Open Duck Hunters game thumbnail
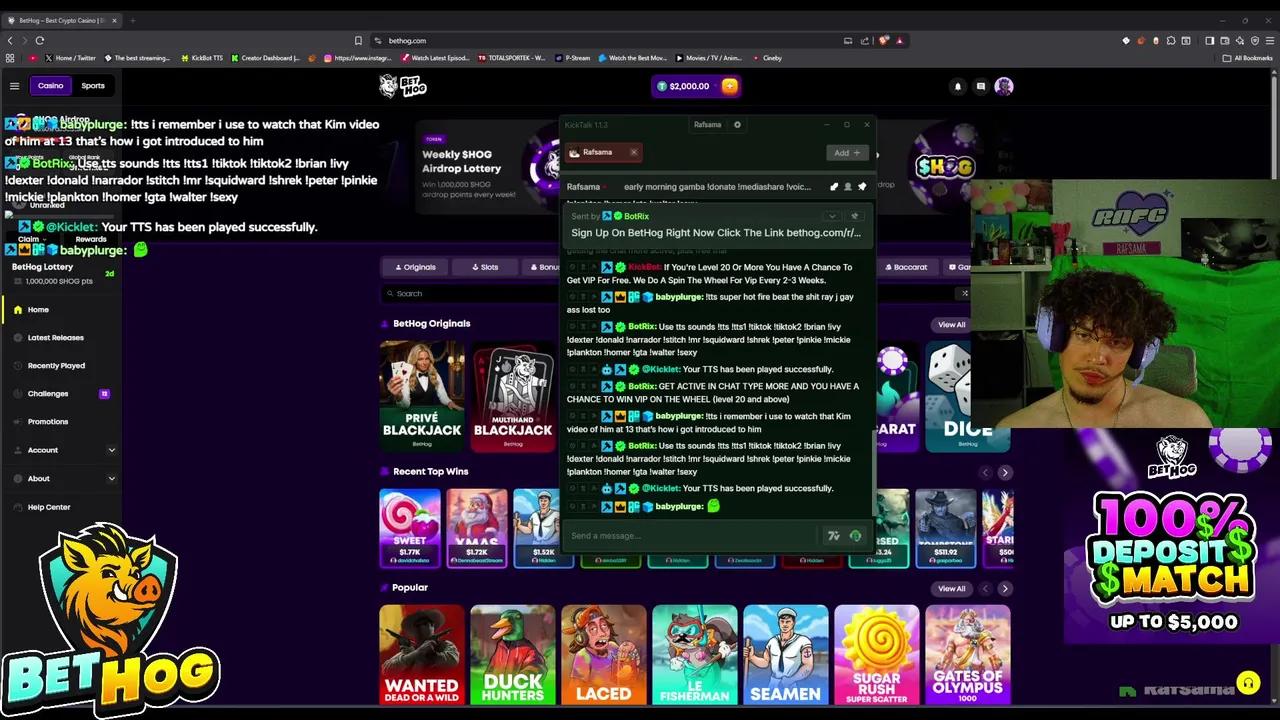Screen dimensions: 1280x720 pos(513,655)
